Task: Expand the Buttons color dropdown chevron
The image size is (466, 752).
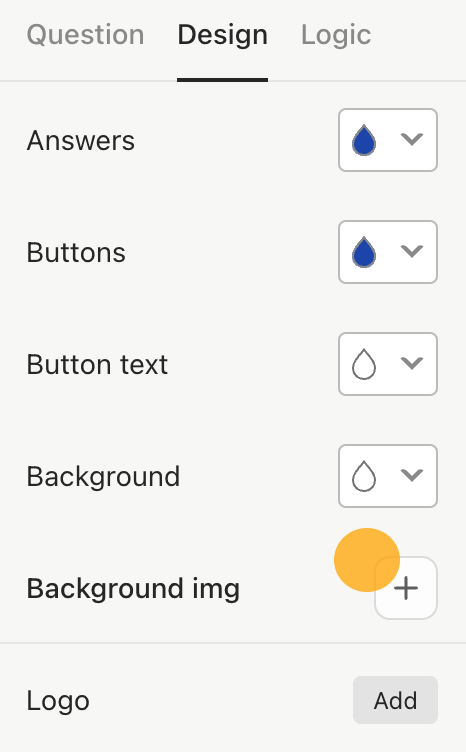Action: point(412,251)
